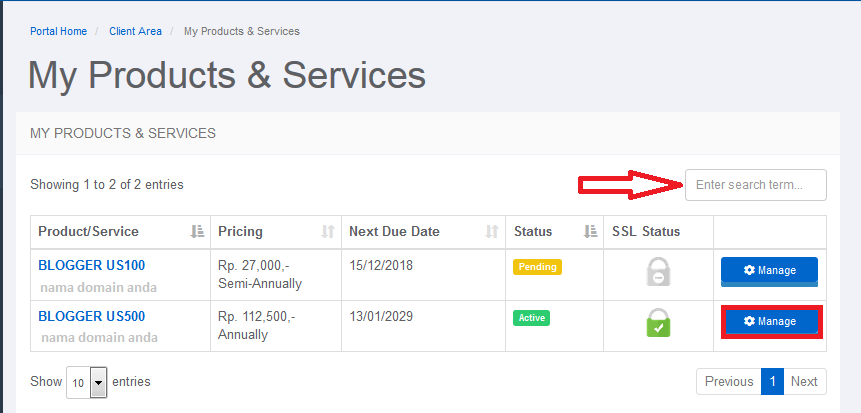The height and width of the screenshot is (413, 861).
Task: Click the Active status badge
Action: [532, 318]
